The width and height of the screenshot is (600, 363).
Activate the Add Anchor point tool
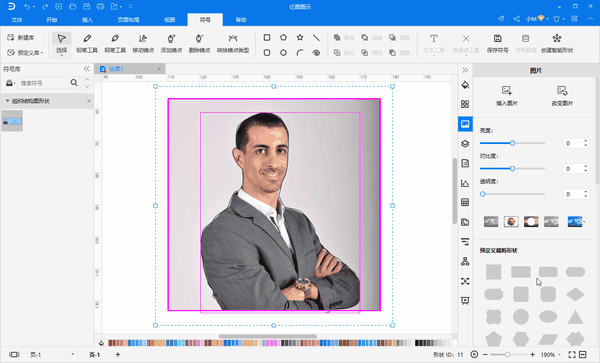tap(171, 43)
